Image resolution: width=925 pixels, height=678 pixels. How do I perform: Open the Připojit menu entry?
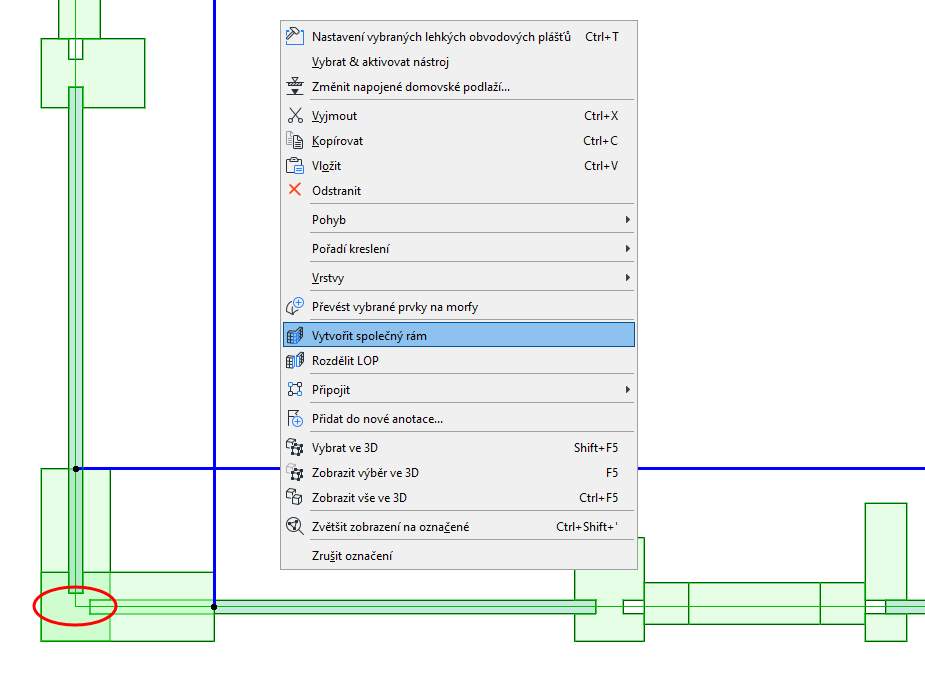coord(458,389)
